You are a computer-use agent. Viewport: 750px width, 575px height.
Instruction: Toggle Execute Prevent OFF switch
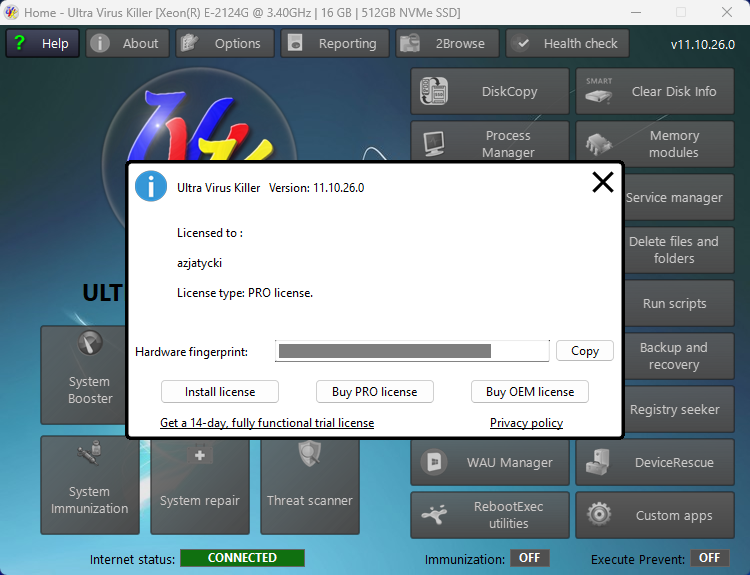coord(709,558)
